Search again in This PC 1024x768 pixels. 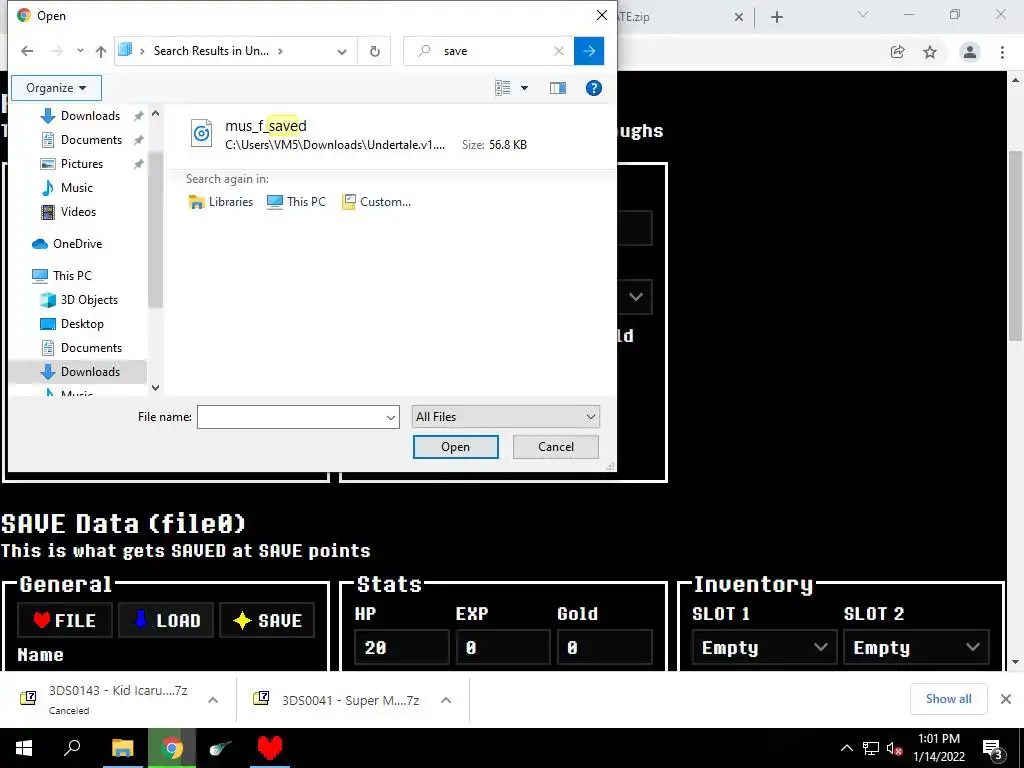click(x=296, y=202)
